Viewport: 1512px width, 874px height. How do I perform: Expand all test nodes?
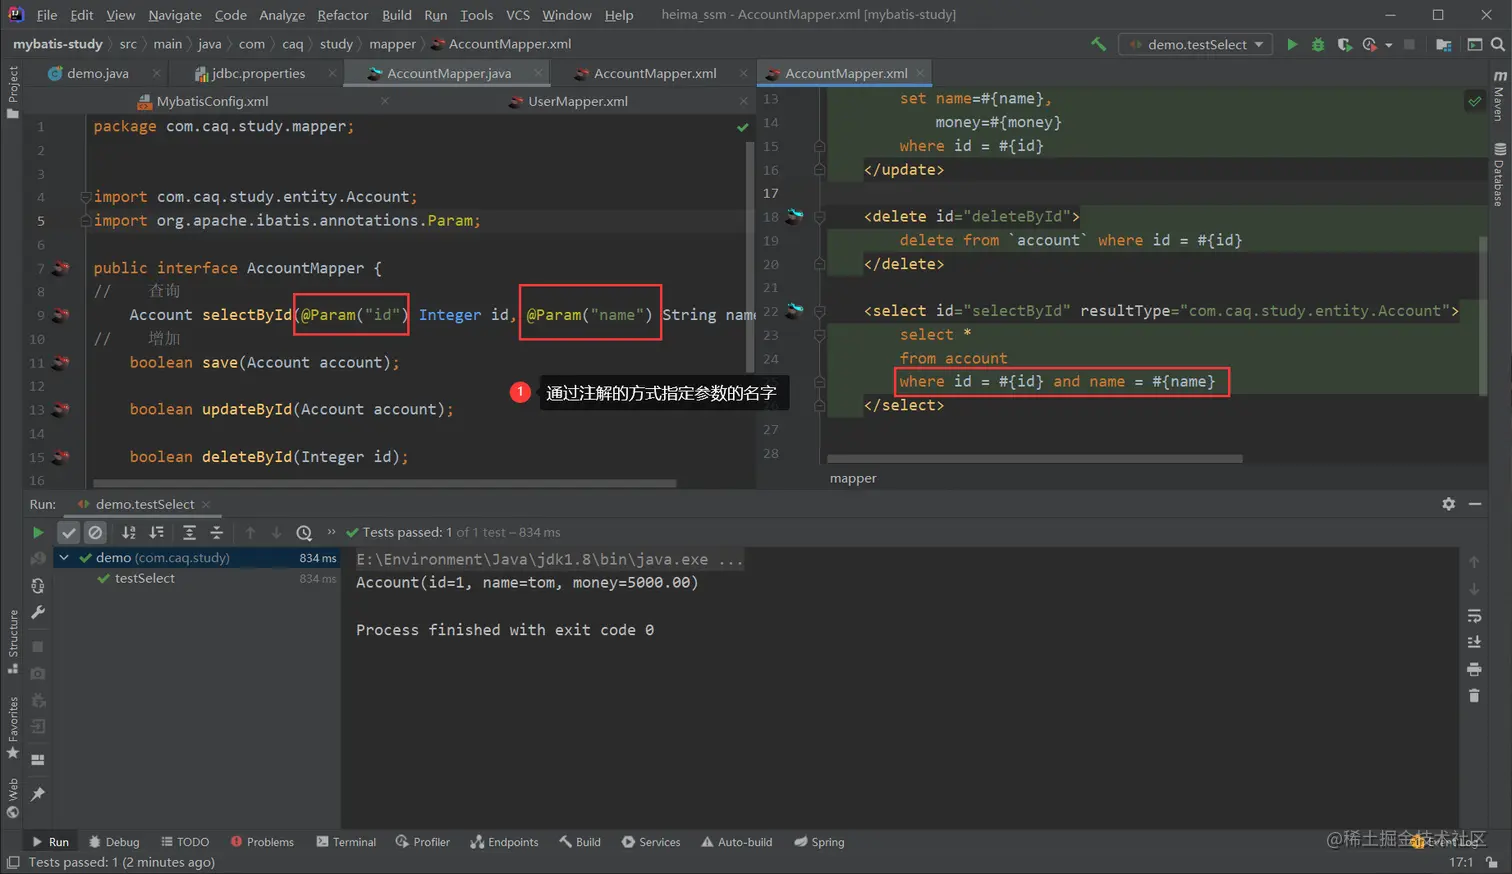tap(189, 532)
